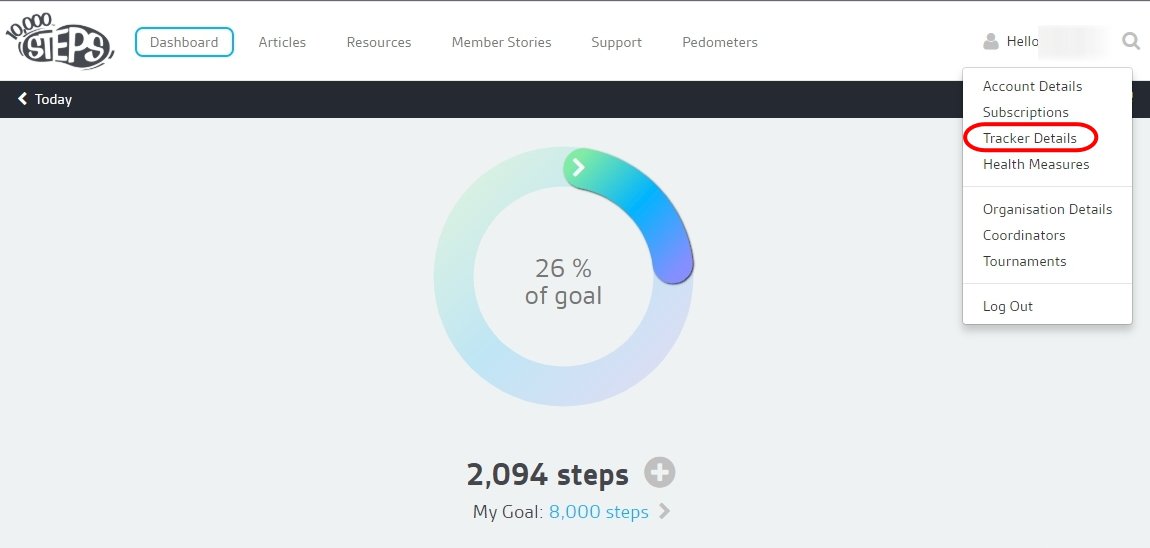The height and width of the screenshot is (548, 1150).
Task: Choose Coordinators in user menu
Action: (1025, 235)
